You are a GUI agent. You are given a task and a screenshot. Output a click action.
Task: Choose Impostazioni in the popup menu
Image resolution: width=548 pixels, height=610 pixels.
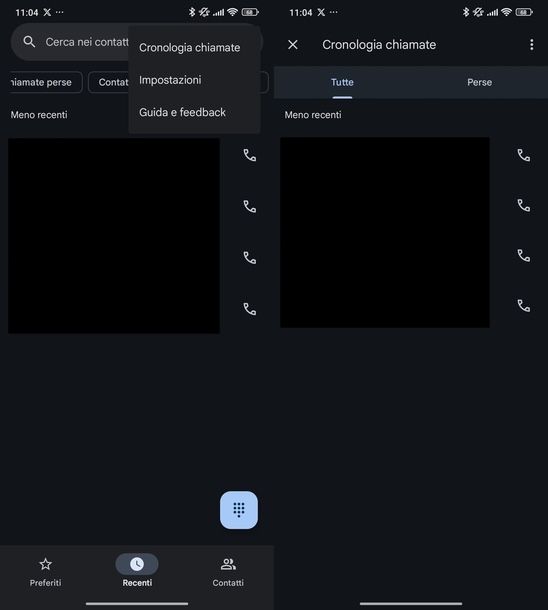[170, 80]
